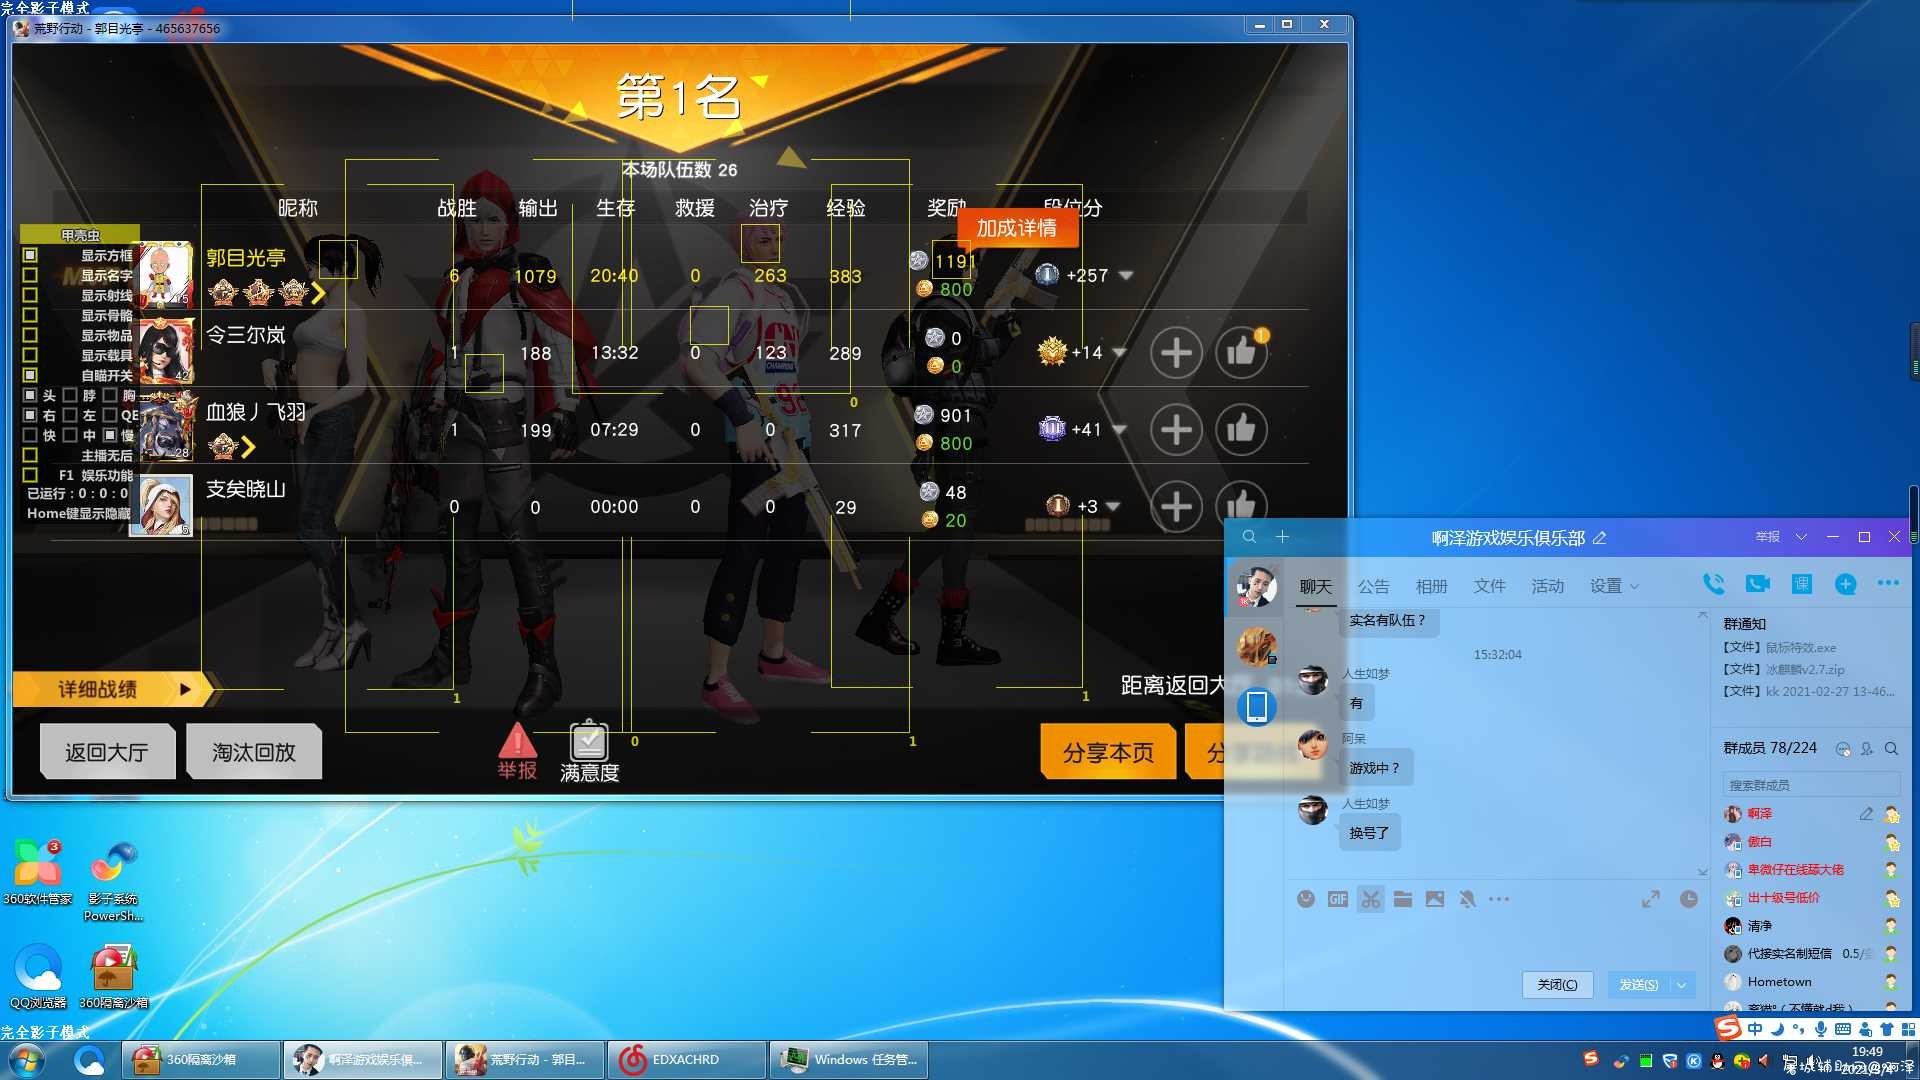This screenshot has height=1080, width=1920.
Task: Open the emoji picker in chat toolbar
Action: point(1306,899)
